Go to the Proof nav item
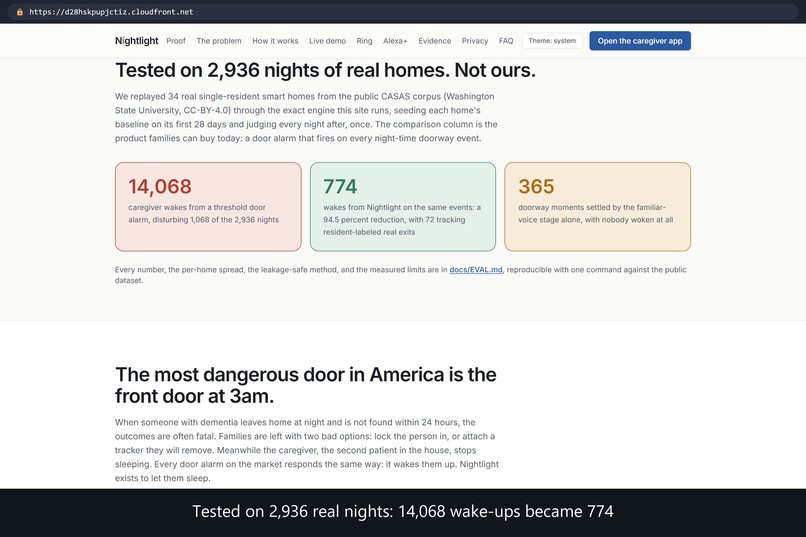The image size is (806, 537). point(176,41)
